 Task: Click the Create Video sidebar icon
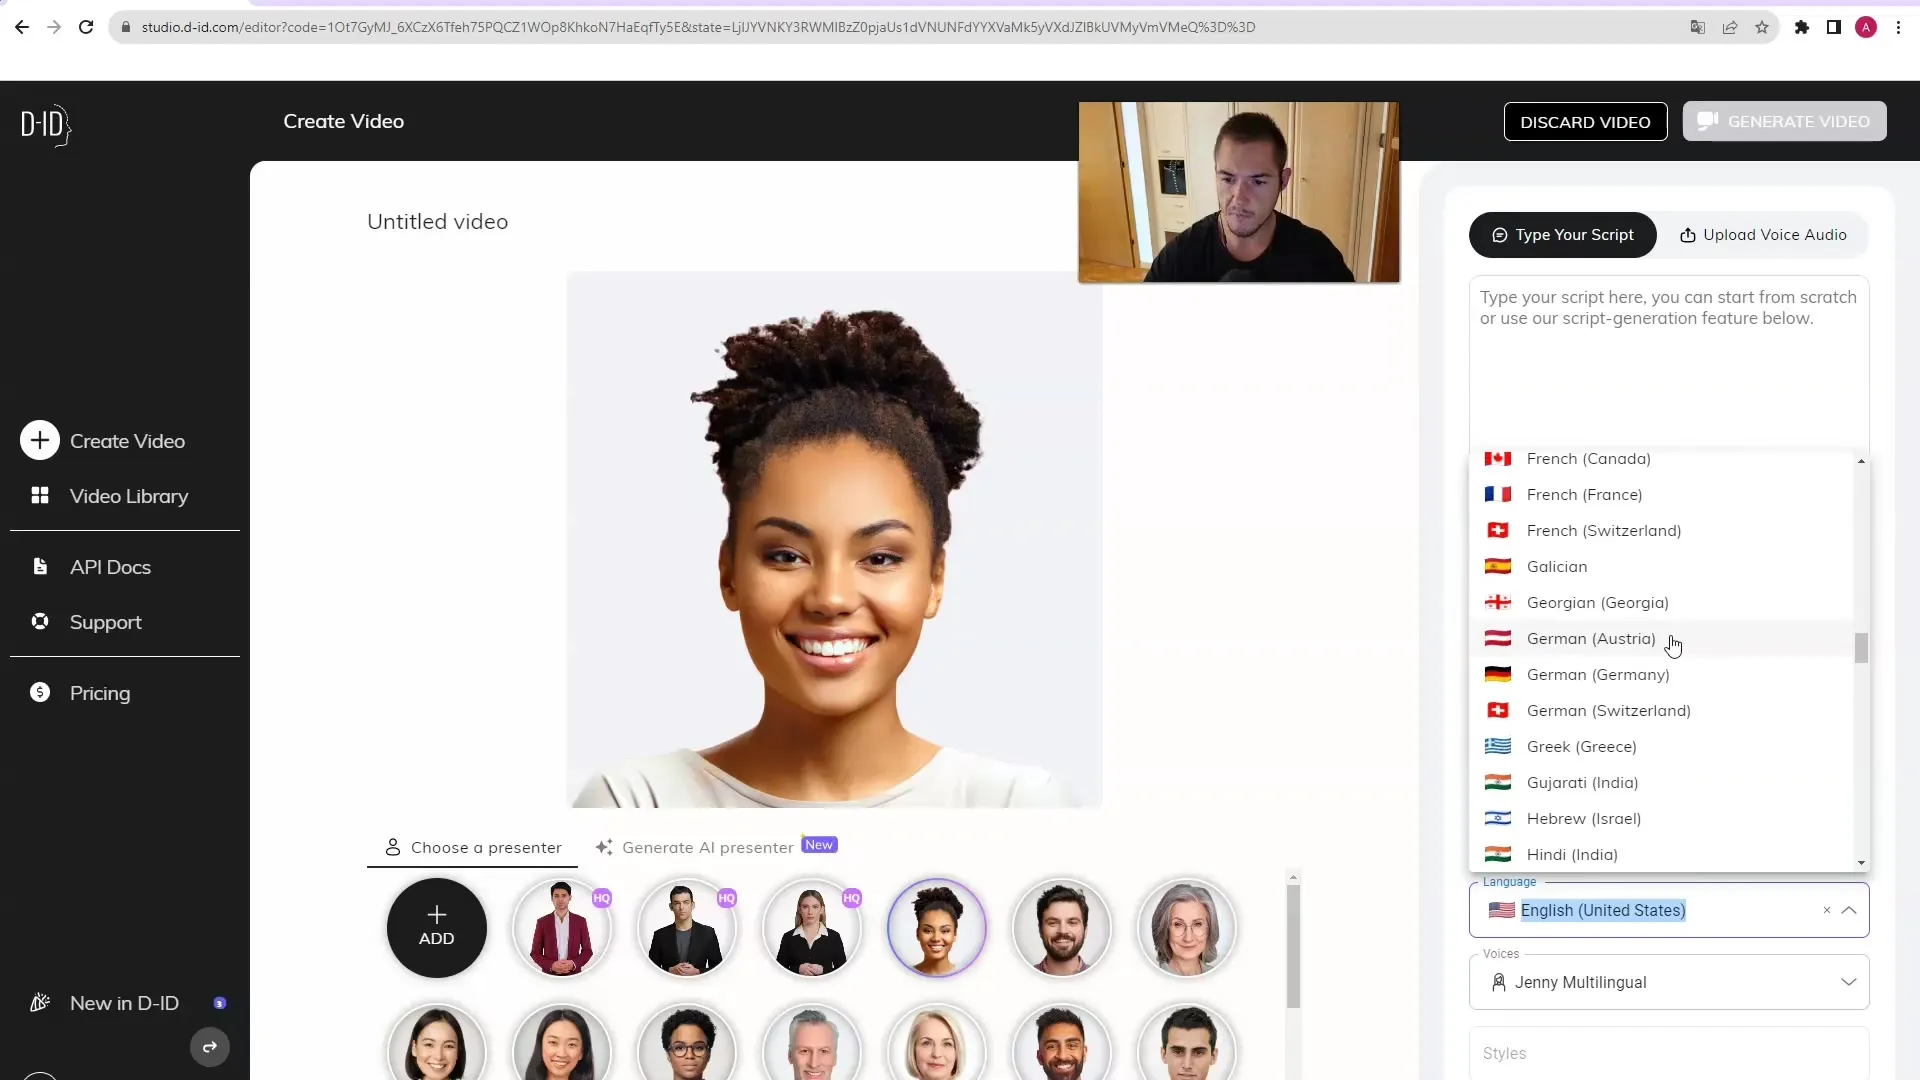(38, 442)
